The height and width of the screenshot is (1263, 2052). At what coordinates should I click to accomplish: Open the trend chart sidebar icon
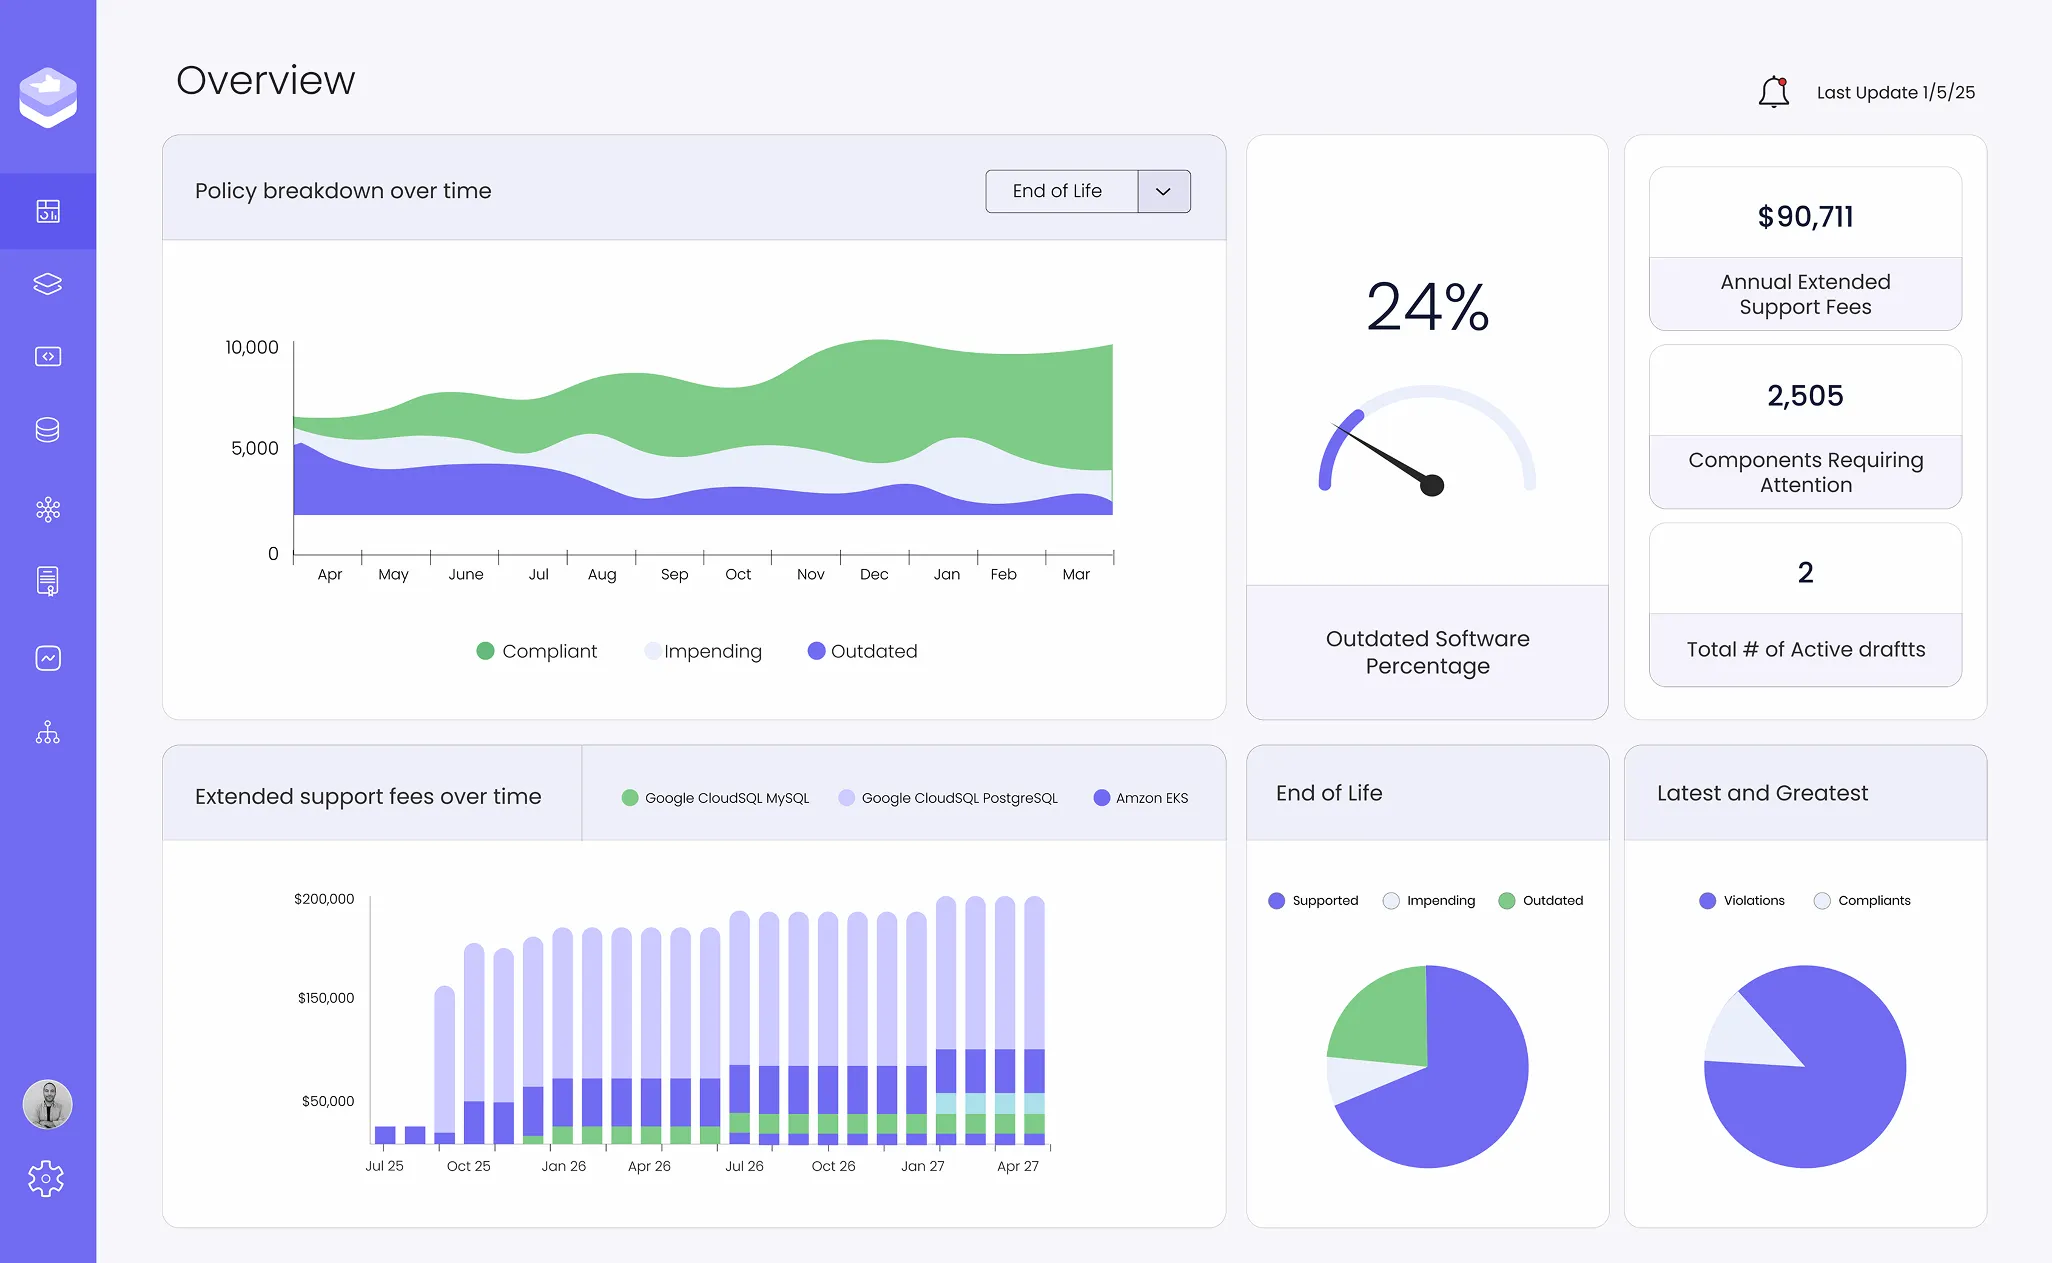[x=48, y=658]
